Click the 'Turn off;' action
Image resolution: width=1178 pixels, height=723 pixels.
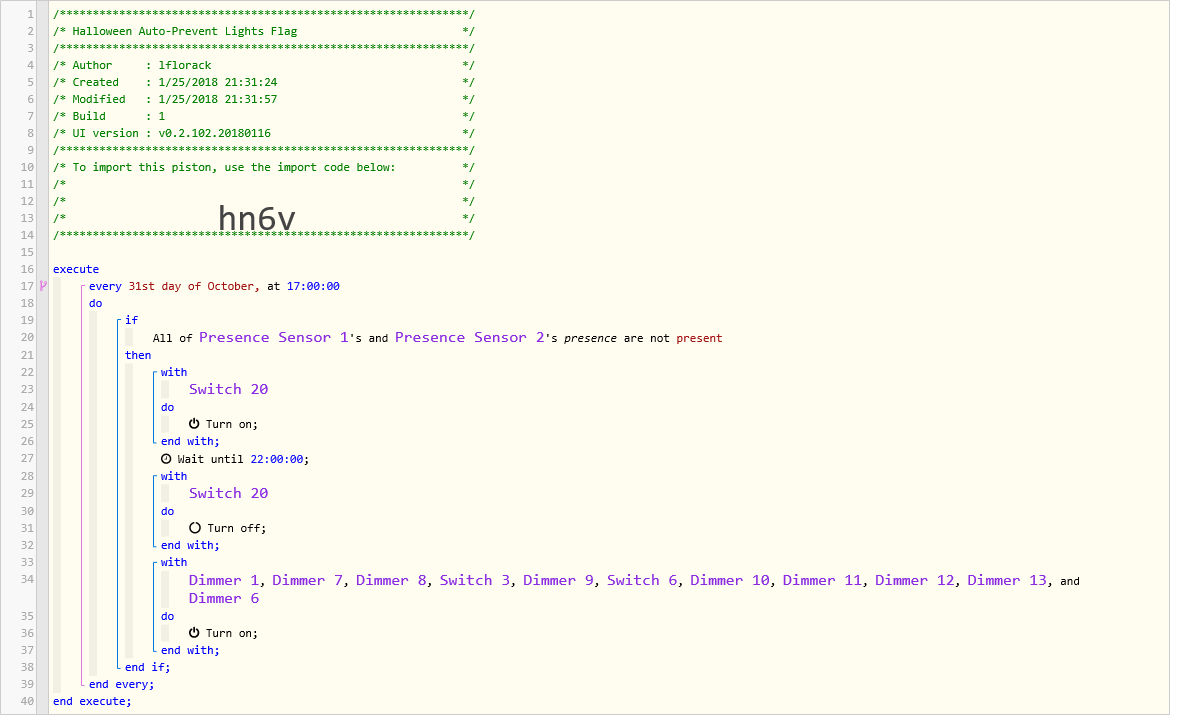(237, 530)
